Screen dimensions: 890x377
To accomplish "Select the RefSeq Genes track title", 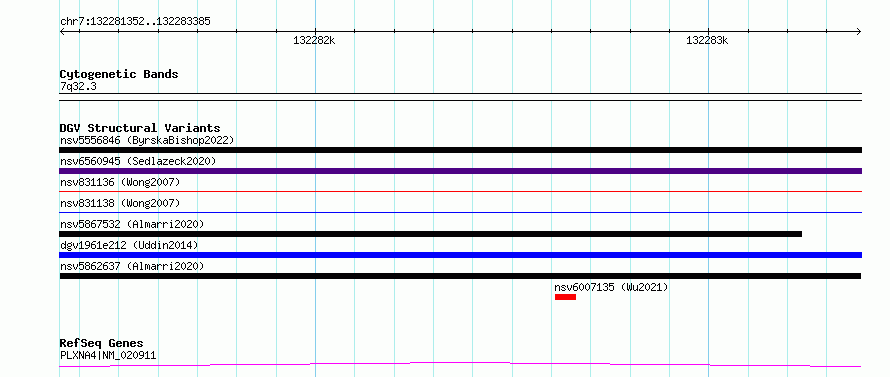I will pyautogui.click(x=102, y=344).
